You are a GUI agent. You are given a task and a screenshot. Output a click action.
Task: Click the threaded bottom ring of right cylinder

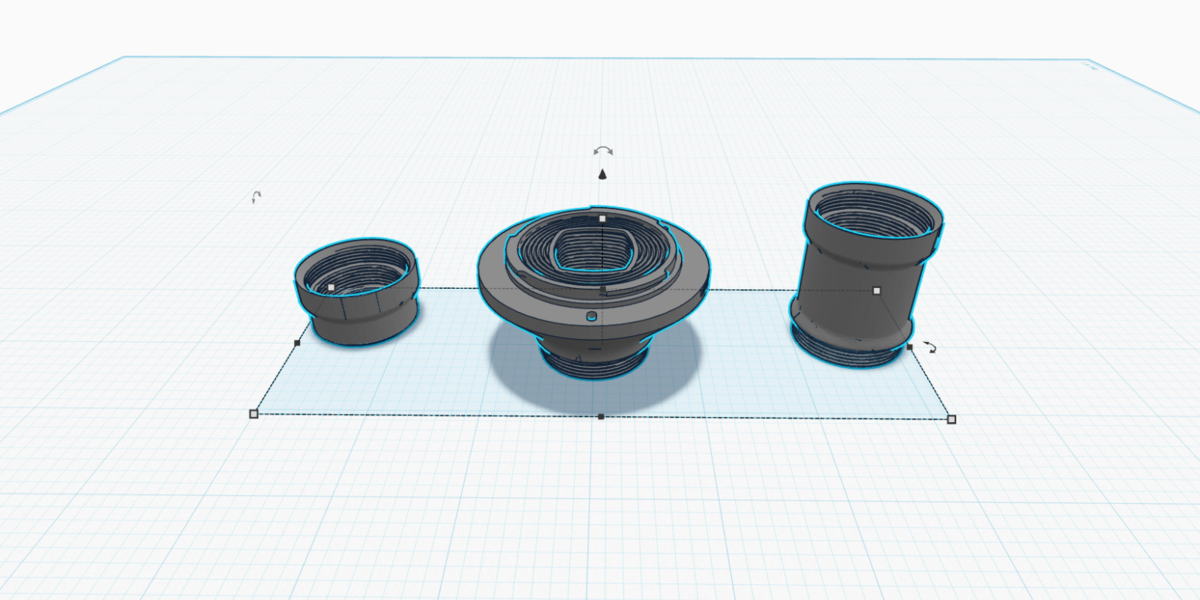pyautogui.click(x=845, y=347)
